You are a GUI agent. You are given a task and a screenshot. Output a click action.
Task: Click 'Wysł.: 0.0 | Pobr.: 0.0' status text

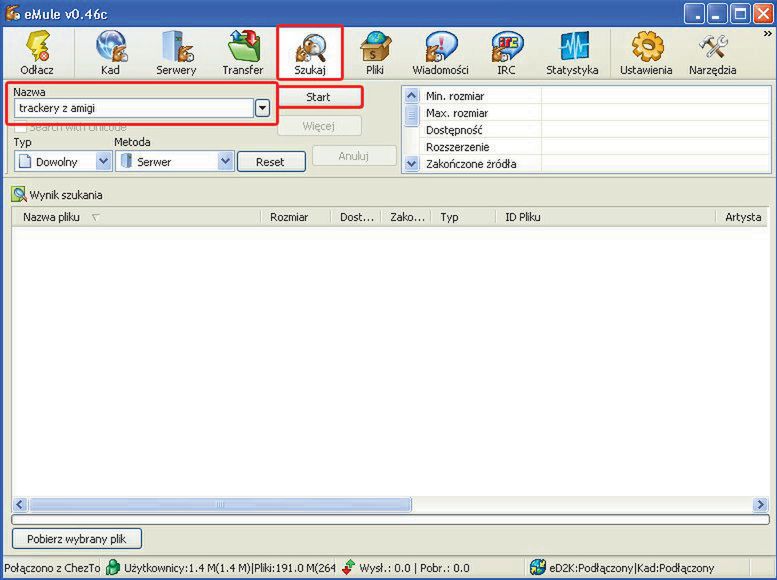(x=414, y=568)
